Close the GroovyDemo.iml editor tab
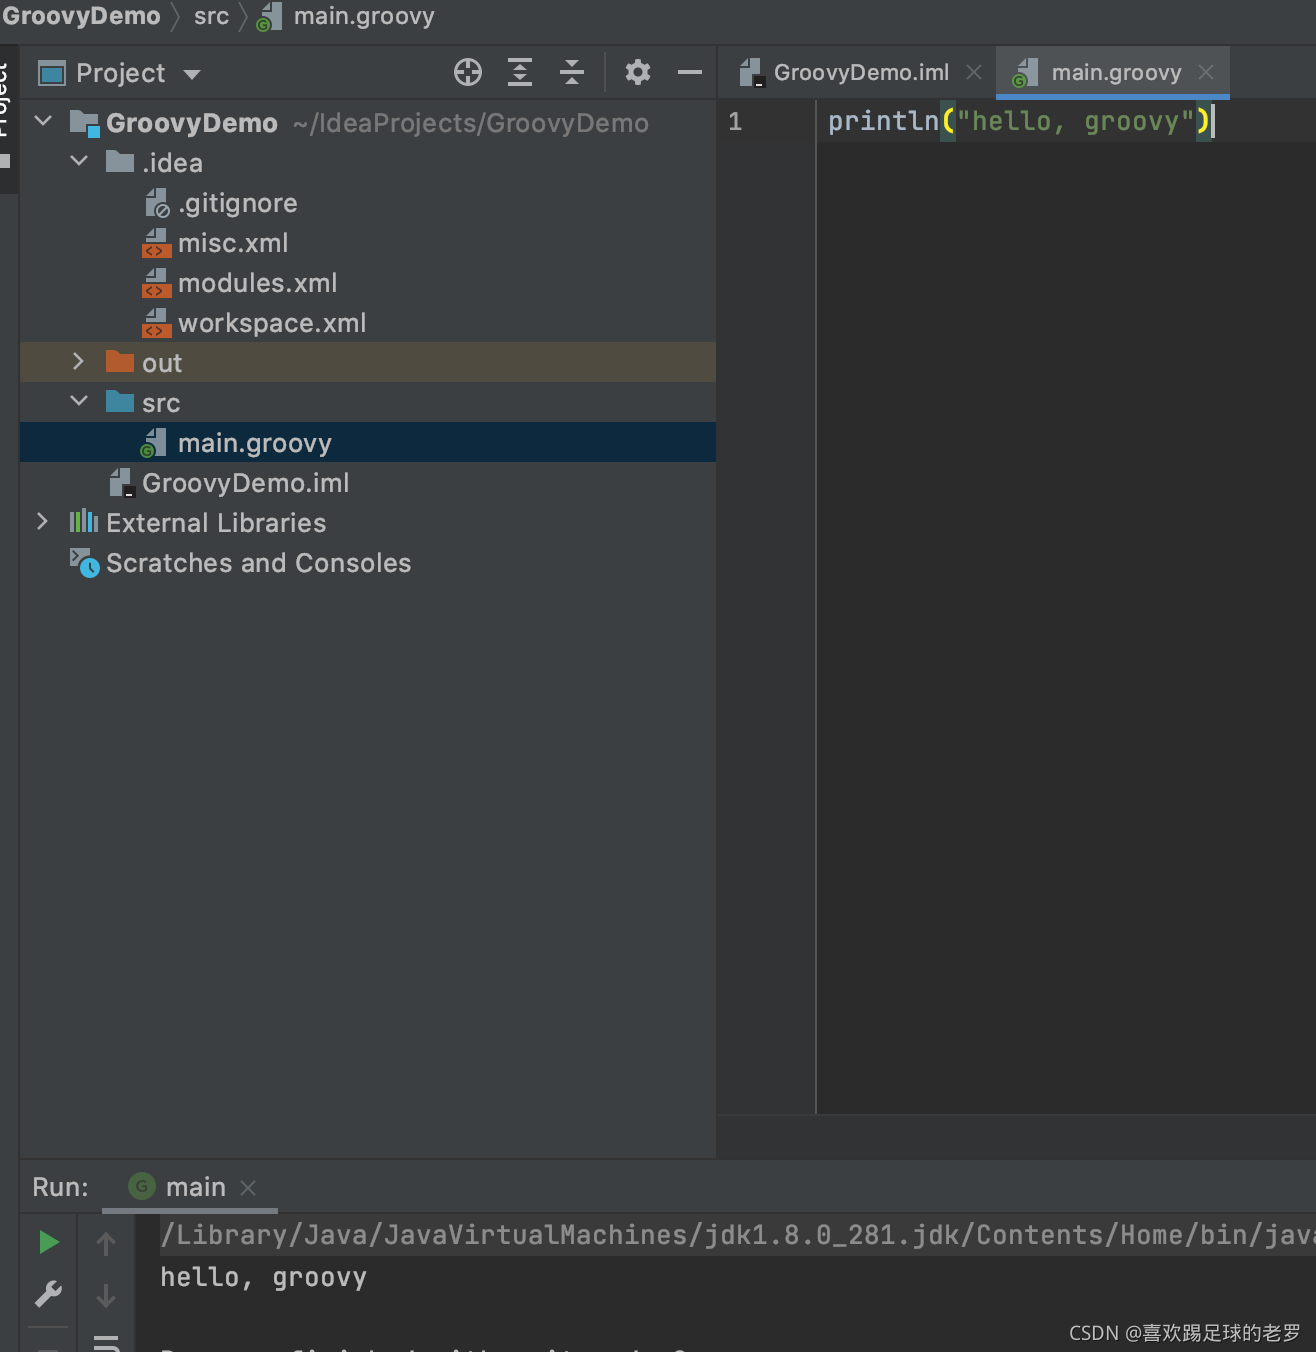The height and width of the screenshot is (1352, 1316). 974,72
